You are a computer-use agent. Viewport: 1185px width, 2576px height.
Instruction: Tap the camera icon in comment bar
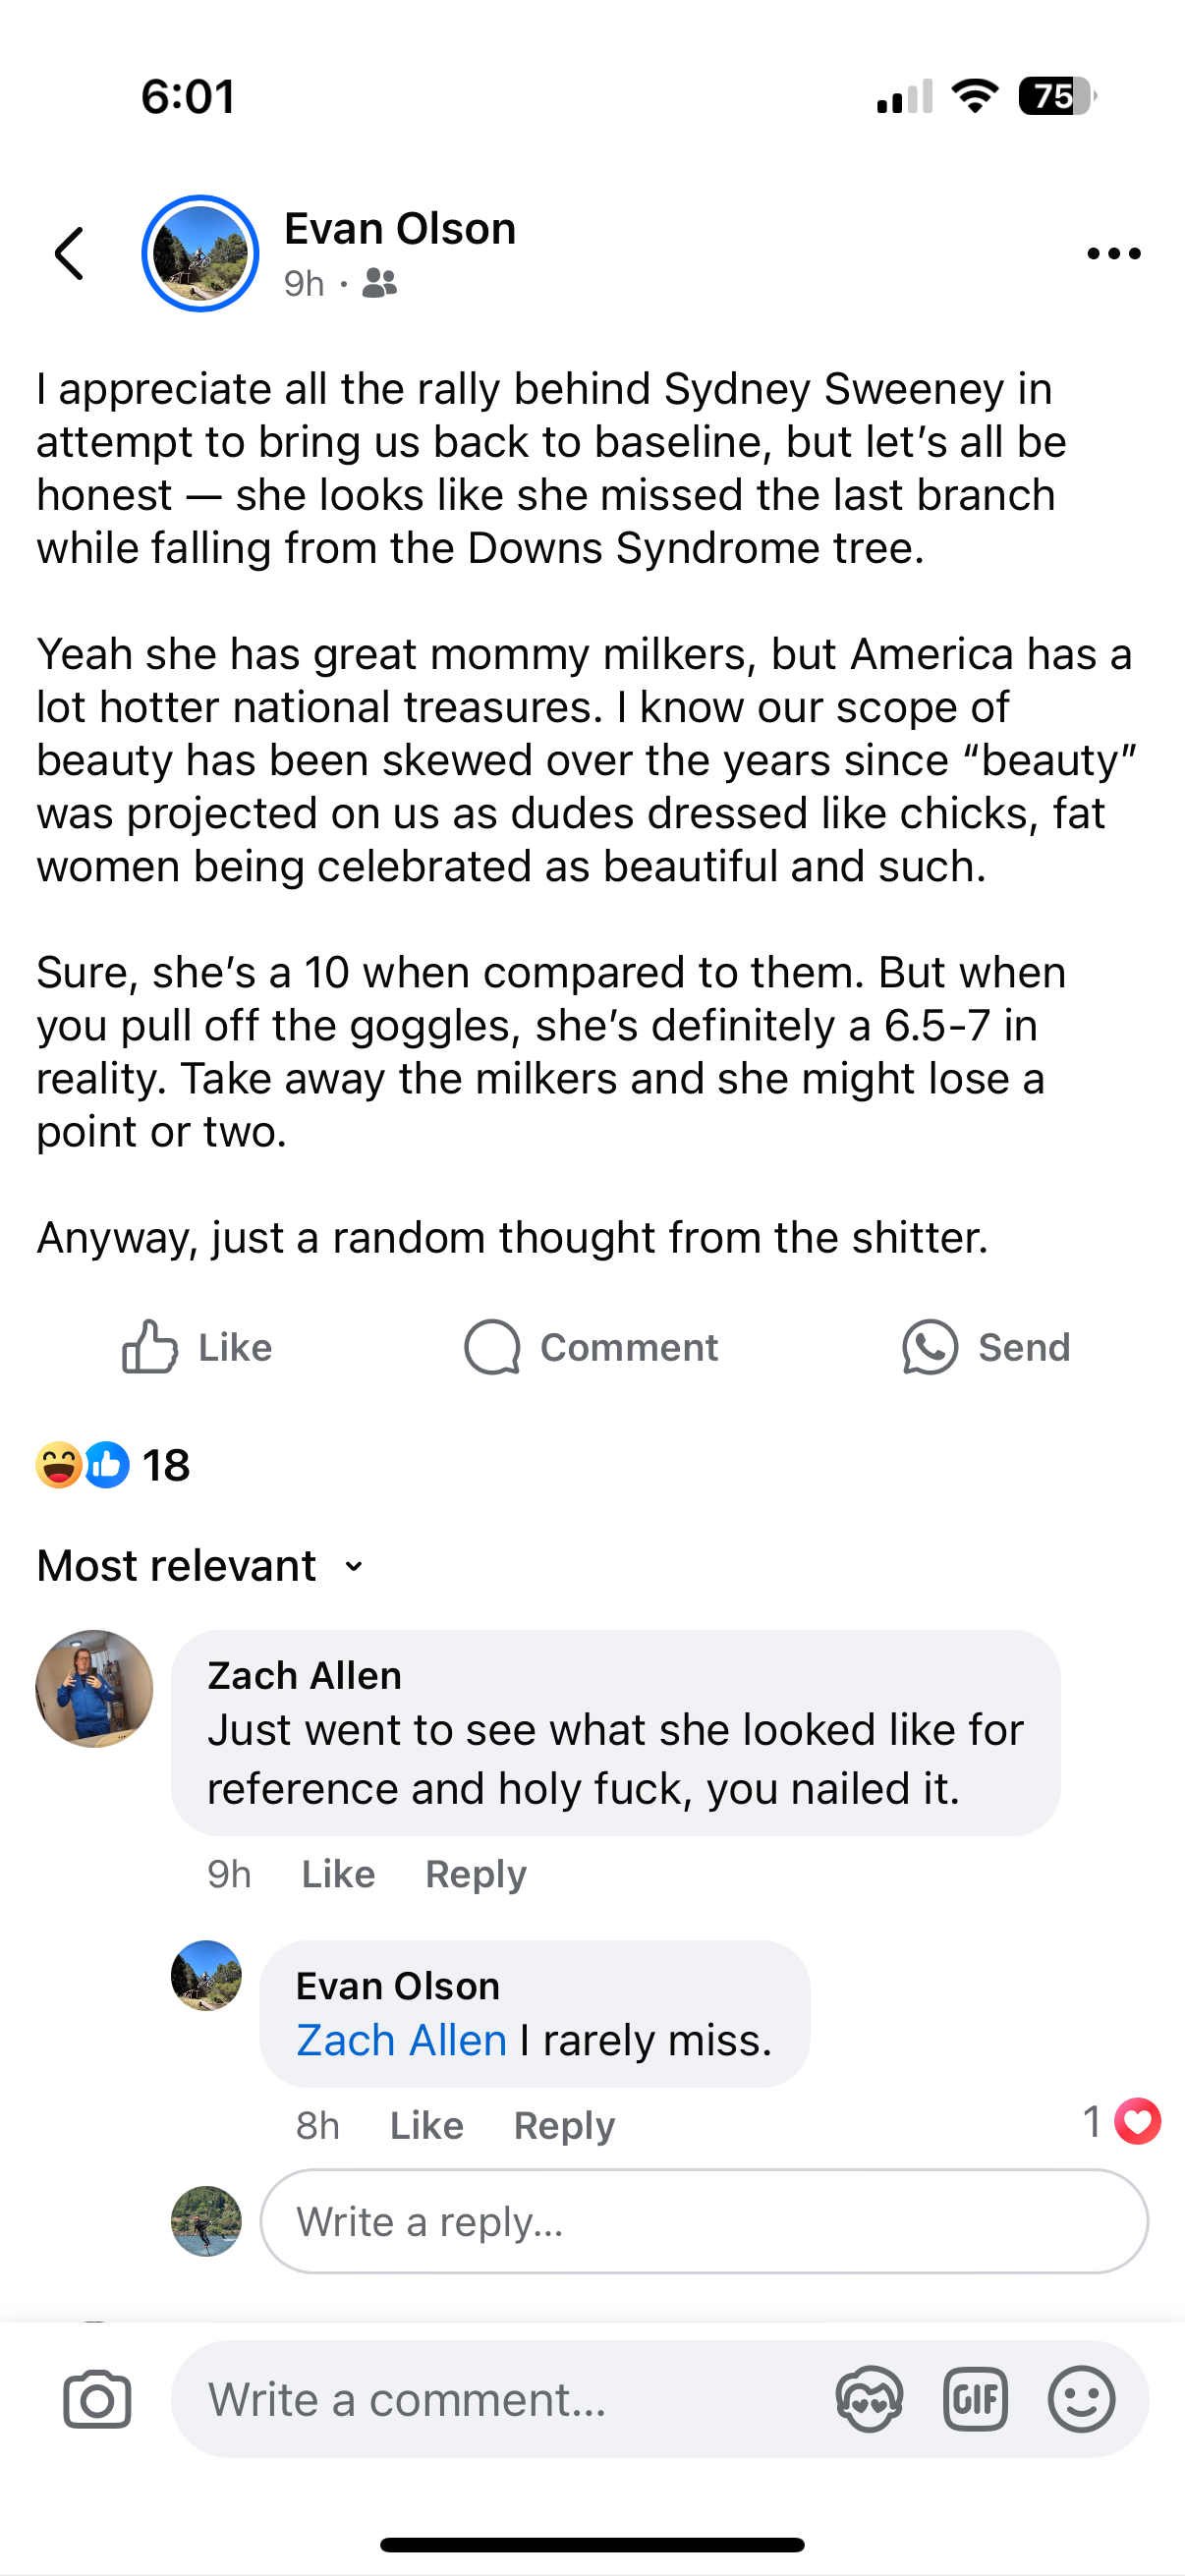(x=97, y=2399)
